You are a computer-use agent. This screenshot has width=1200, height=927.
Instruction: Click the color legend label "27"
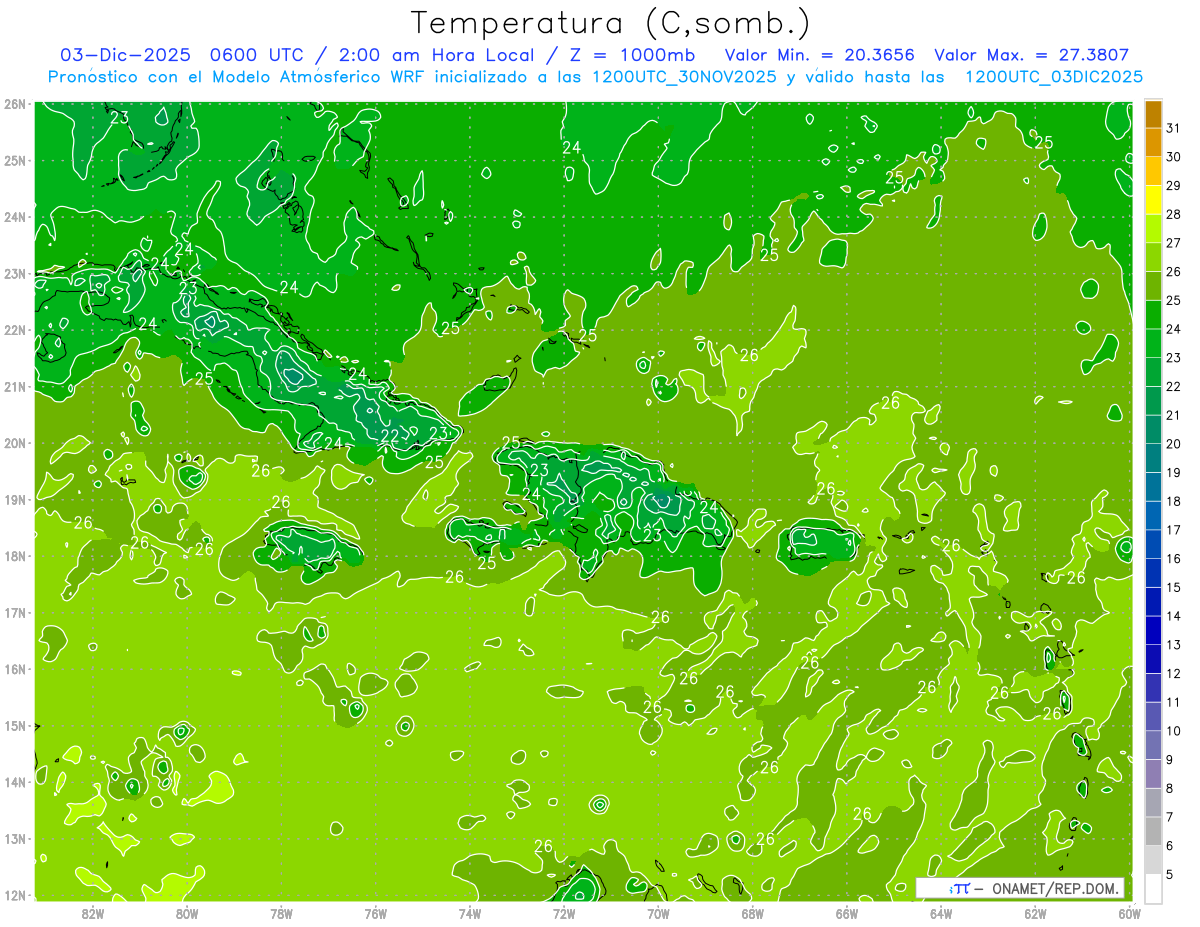[x=1173, y=242]
